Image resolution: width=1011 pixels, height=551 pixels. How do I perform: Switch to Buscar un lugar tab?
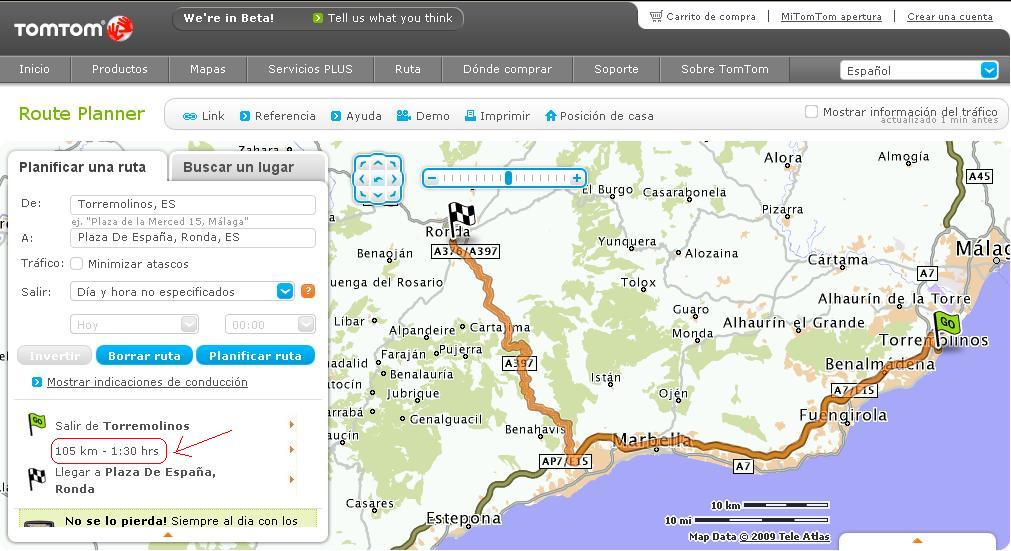(248, 168)
